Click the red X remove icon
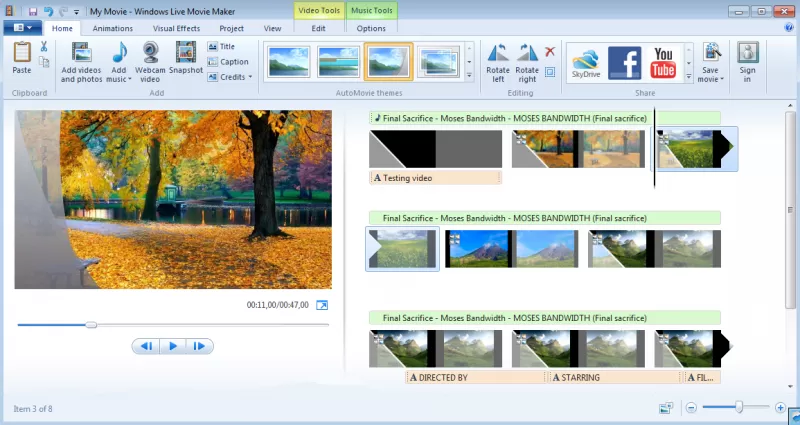This screenshot has width=800, height=425. (549, 52)
